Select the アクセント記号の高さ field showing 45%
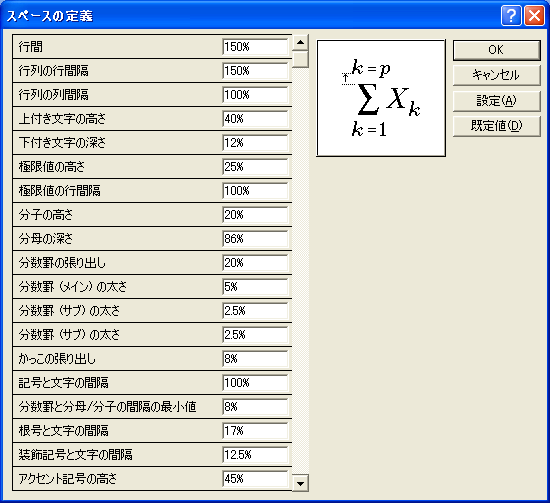 pos(255,479)
